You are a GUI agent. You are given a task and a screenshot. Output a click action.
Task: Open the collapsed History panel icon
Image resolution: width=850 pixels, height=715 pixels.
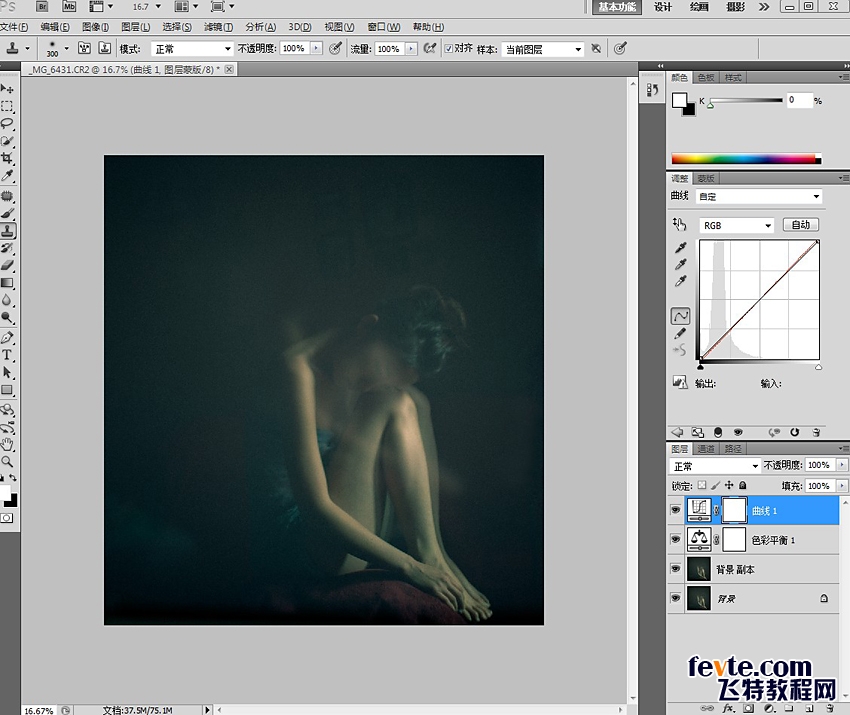652,89
